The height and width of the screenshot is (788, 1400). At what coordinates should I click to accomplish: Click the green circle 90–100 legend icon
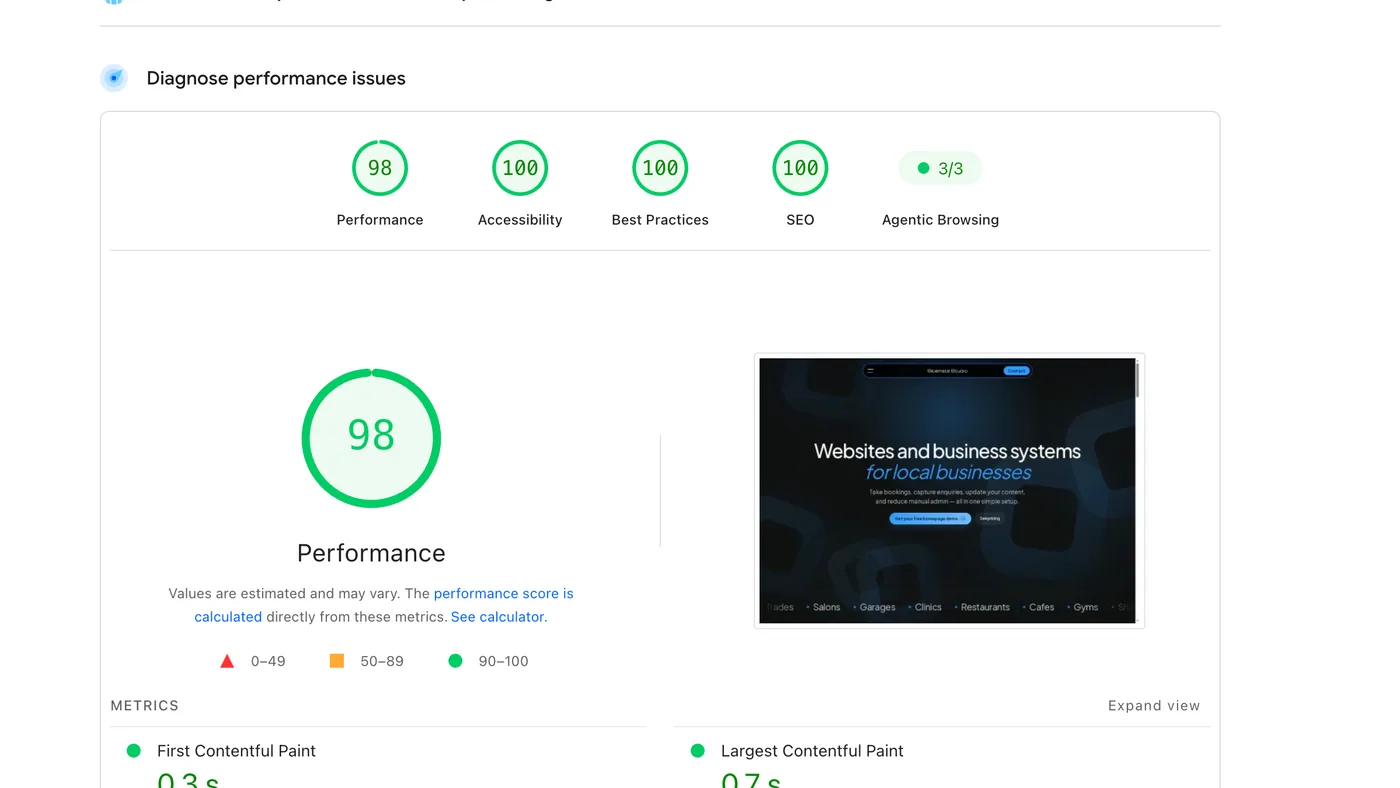click(x=455, y=661)
